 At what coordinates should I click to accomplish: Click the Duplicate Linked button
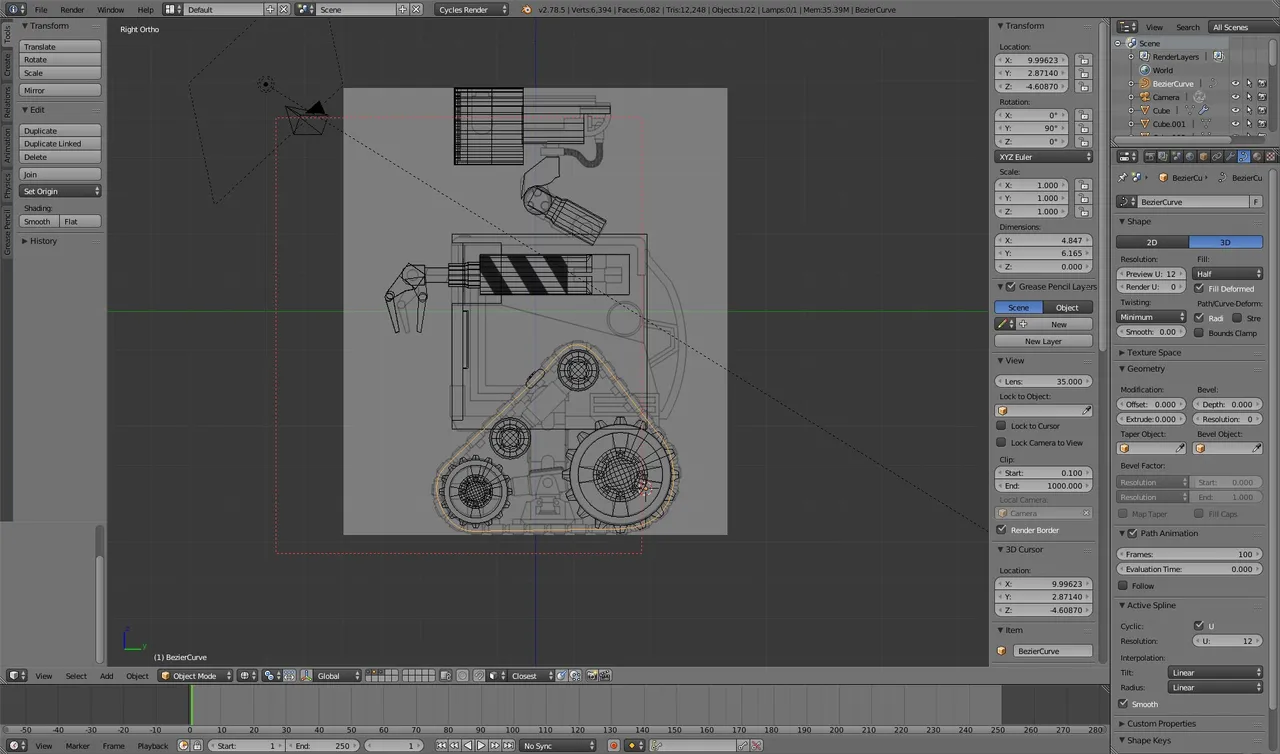(x=60, y=144)
